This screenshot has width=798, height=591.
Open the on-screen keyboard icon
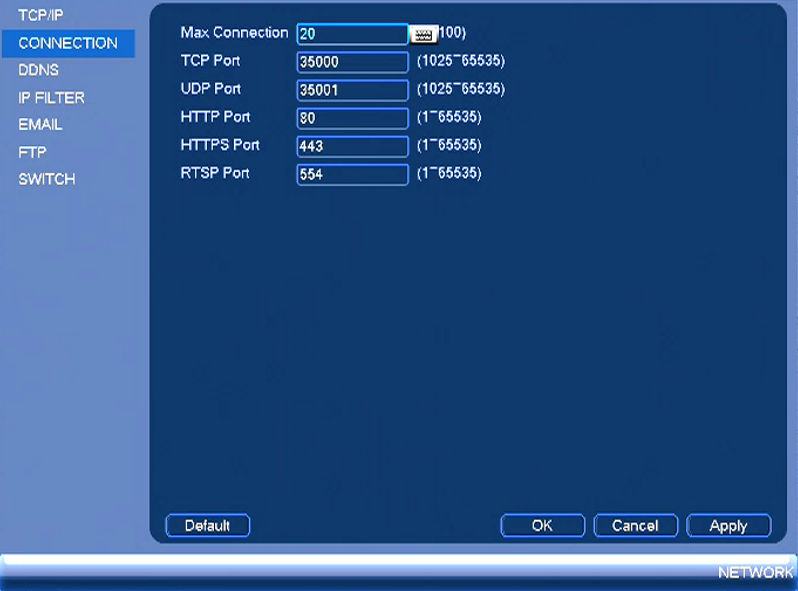coord(423,35)
